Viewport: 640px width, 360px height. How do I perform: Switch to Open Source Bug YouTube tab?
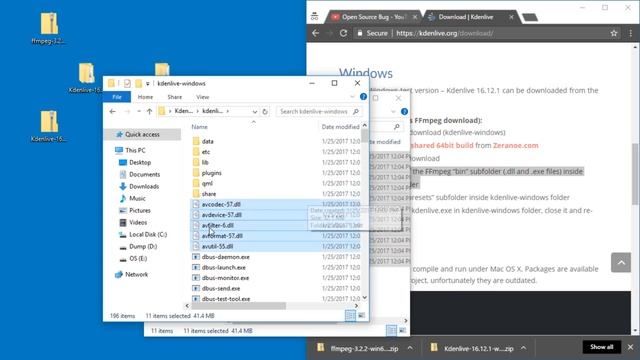click(x=373, y=17)
